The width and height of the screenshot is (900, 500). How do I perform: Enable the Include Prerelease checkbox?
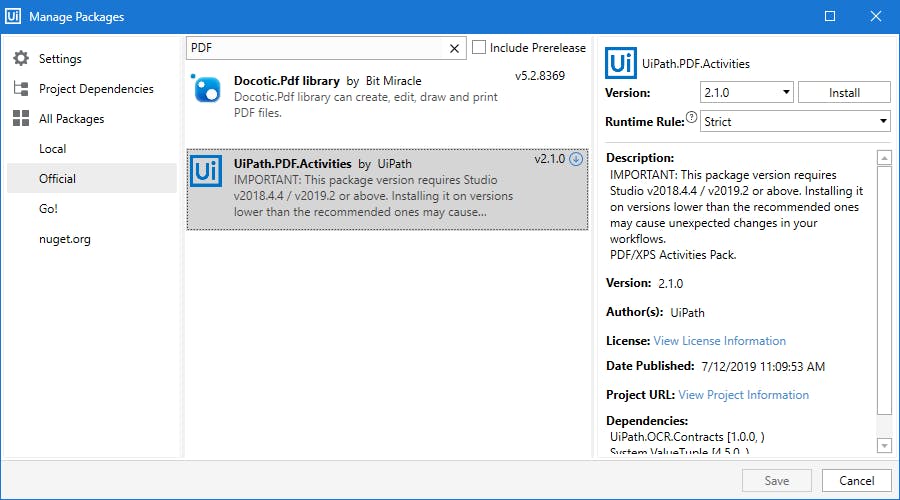pyautogui.click(x=479, y=48)
